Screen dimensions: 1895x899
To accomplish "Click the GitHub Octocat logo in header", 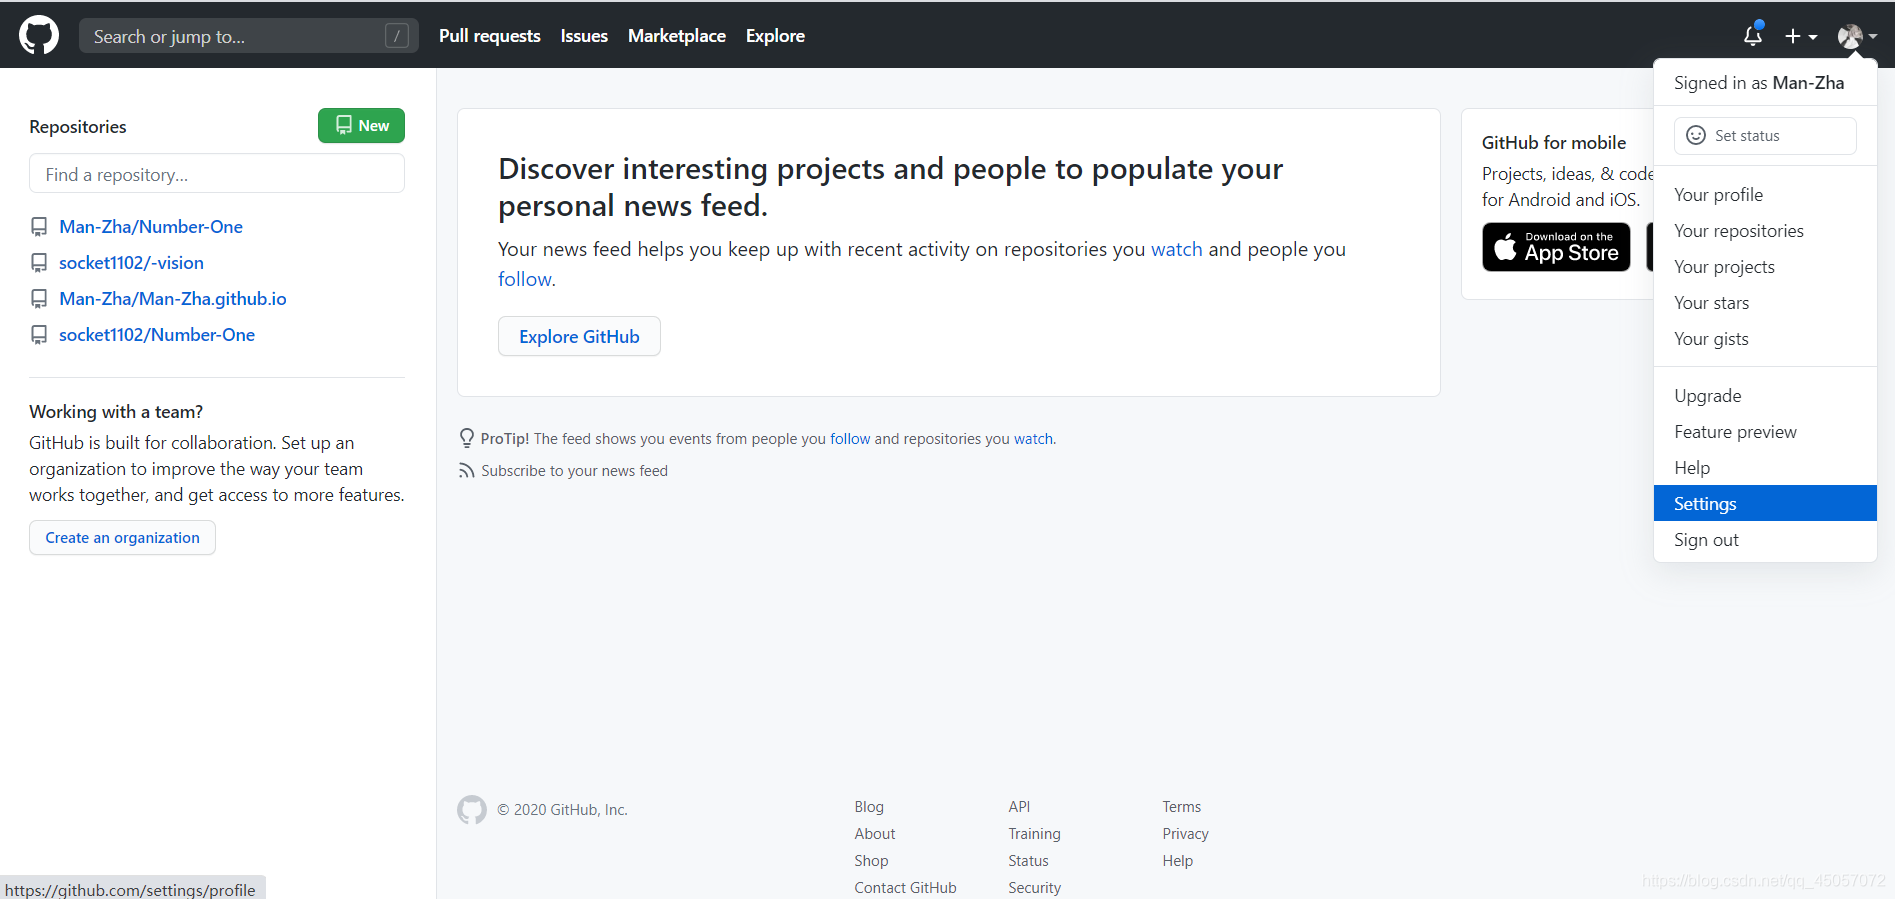I will (39, 35).
